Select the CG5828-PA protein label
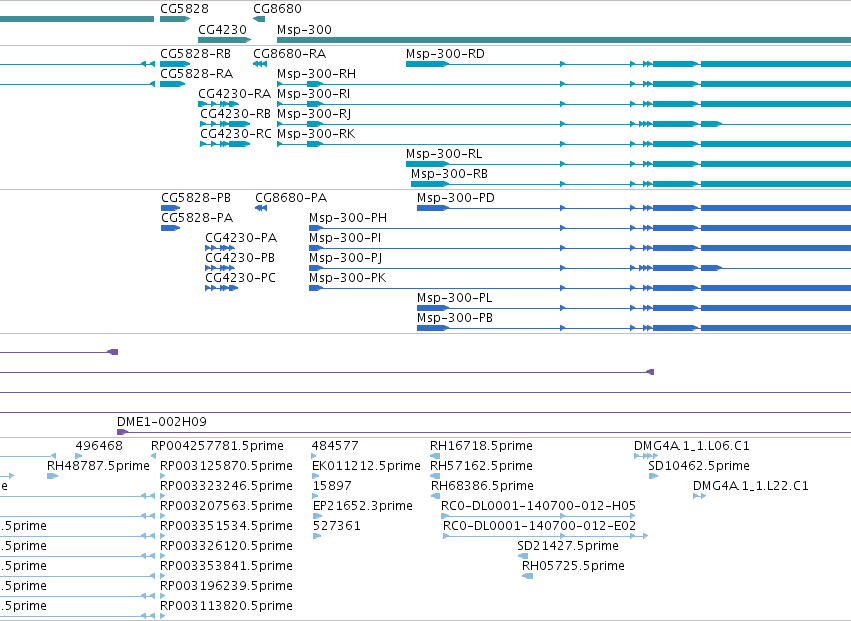Screen dimensions: 851x621 coord(197,218)
